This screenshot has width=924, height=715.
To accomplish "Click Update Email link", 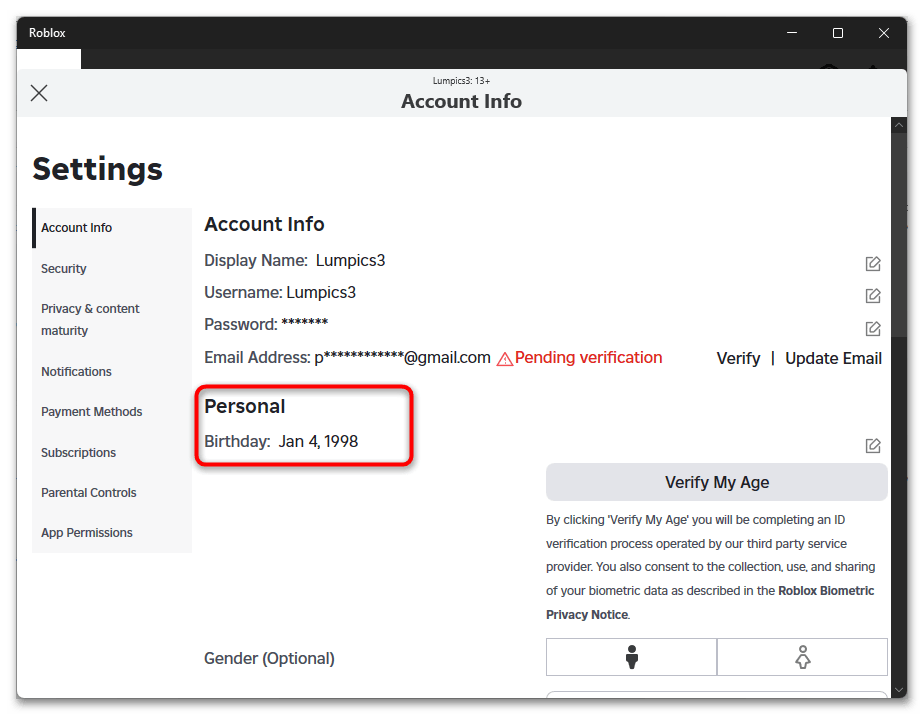I will point(833,358).
